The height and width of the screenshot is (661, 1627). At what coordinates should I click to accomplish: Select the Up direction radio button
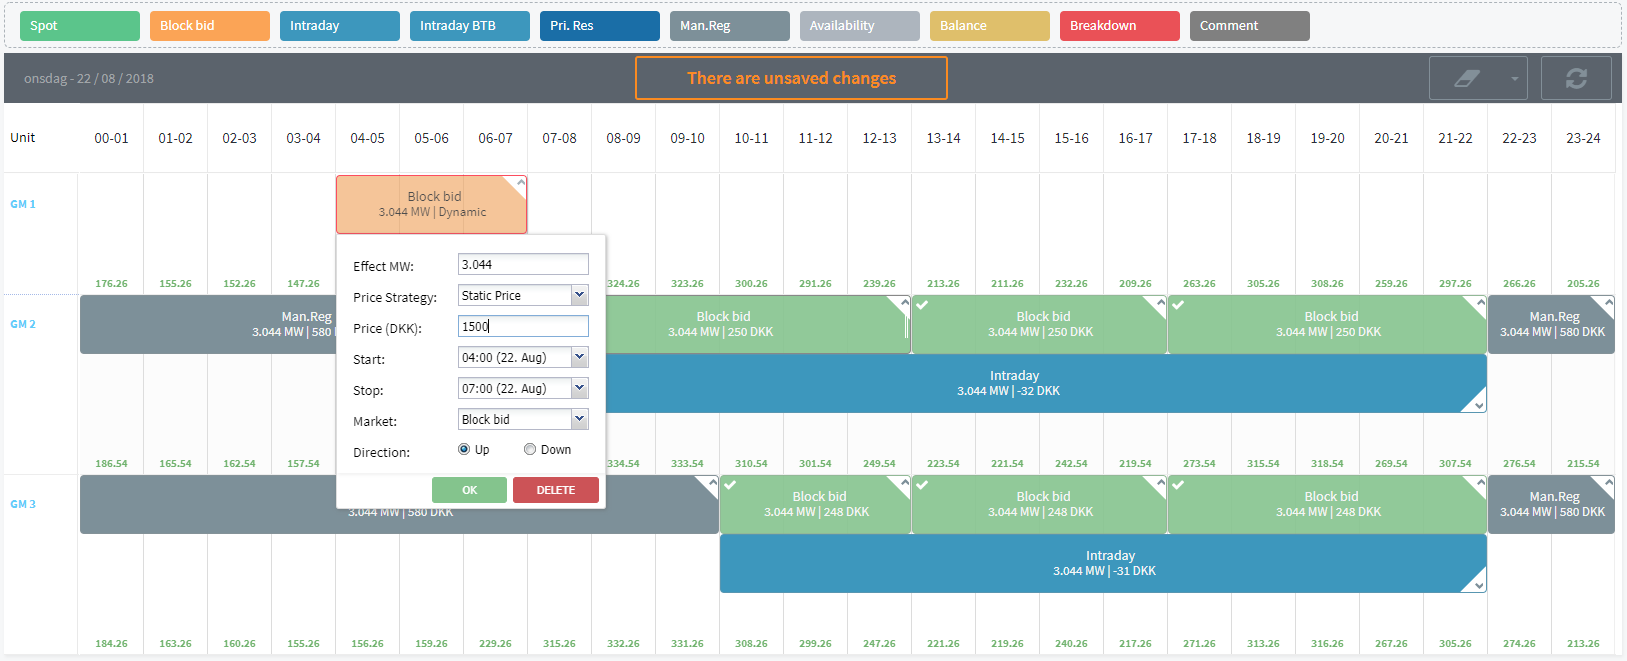464,450
